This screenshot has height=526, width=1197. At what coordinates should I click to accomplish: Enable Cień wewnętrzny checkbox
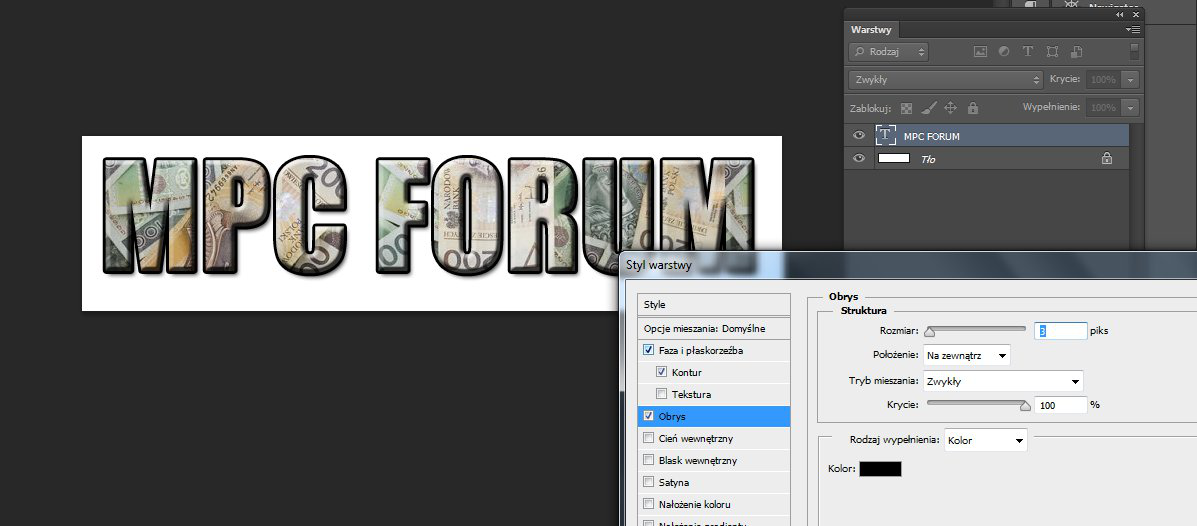(649, 438)
